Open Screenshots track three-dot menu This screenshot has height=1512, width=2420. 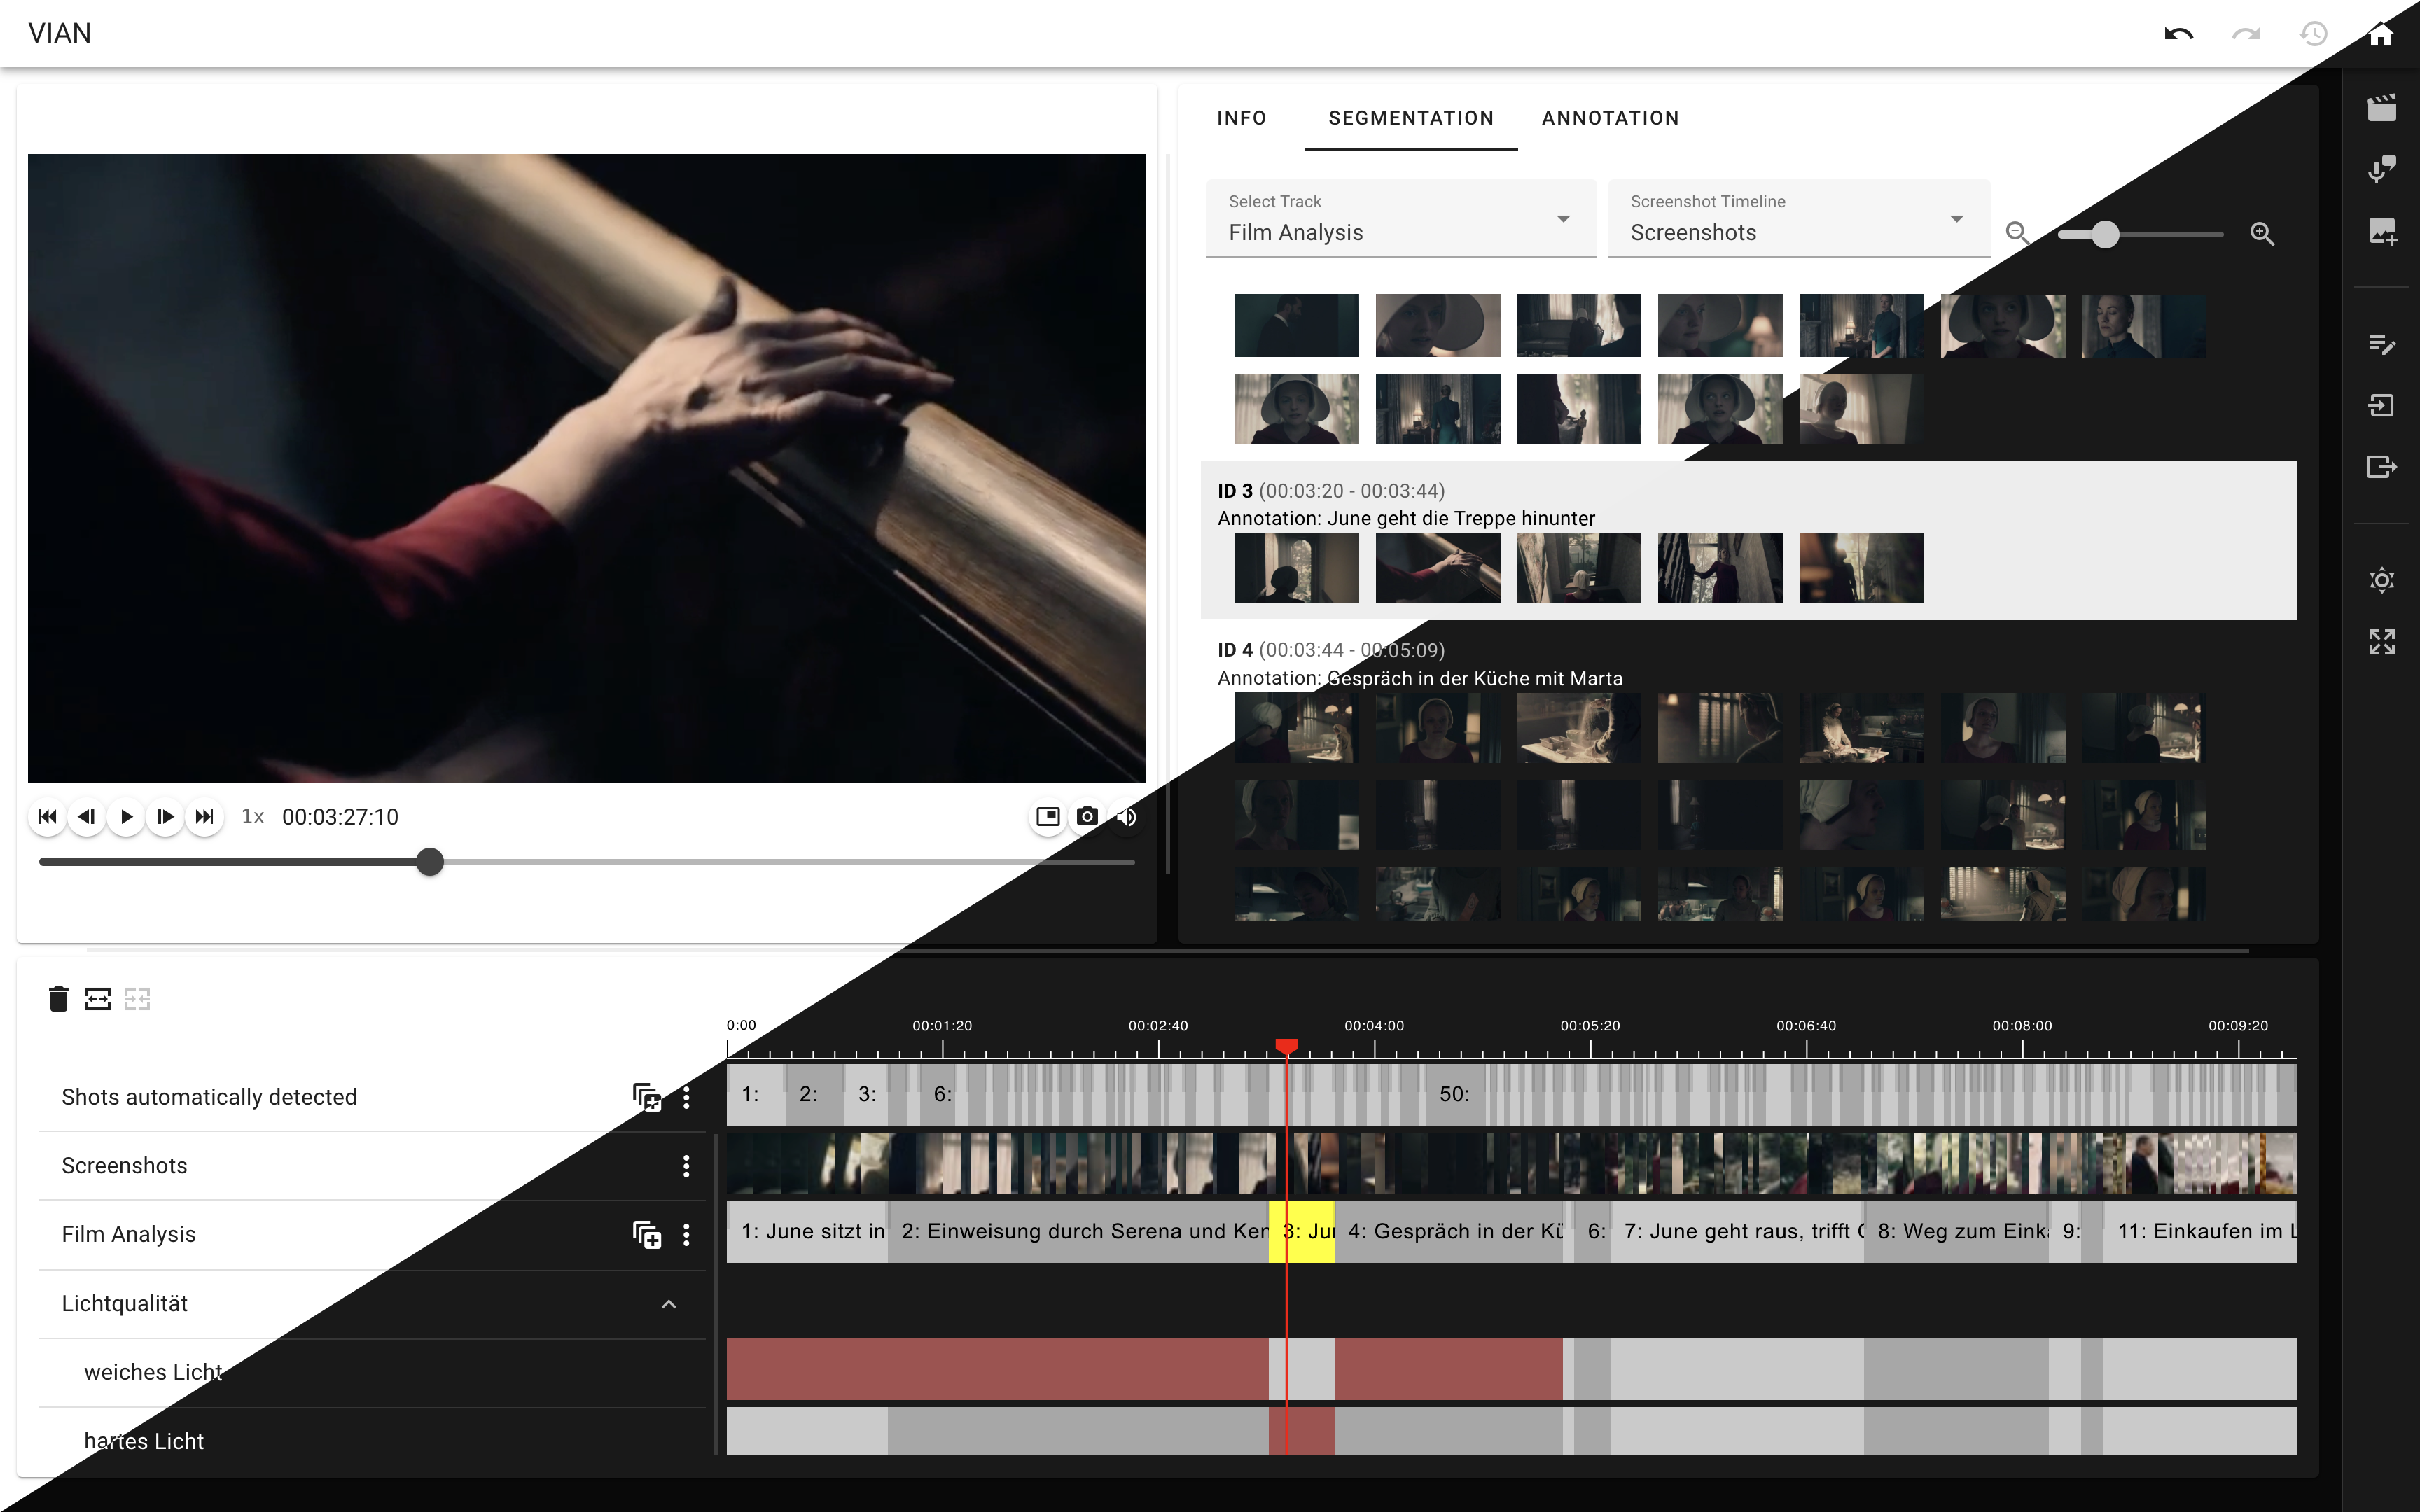(x=686, y=1166)
